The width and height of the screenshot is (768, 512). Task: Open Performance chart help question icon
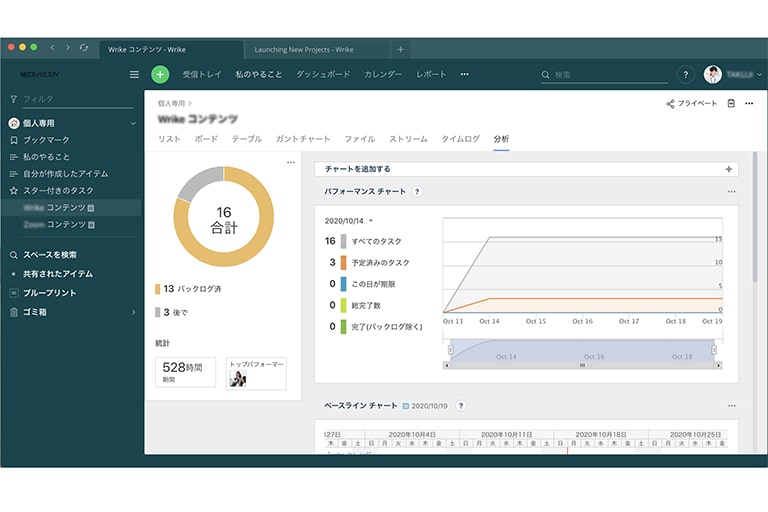(417, 192)
